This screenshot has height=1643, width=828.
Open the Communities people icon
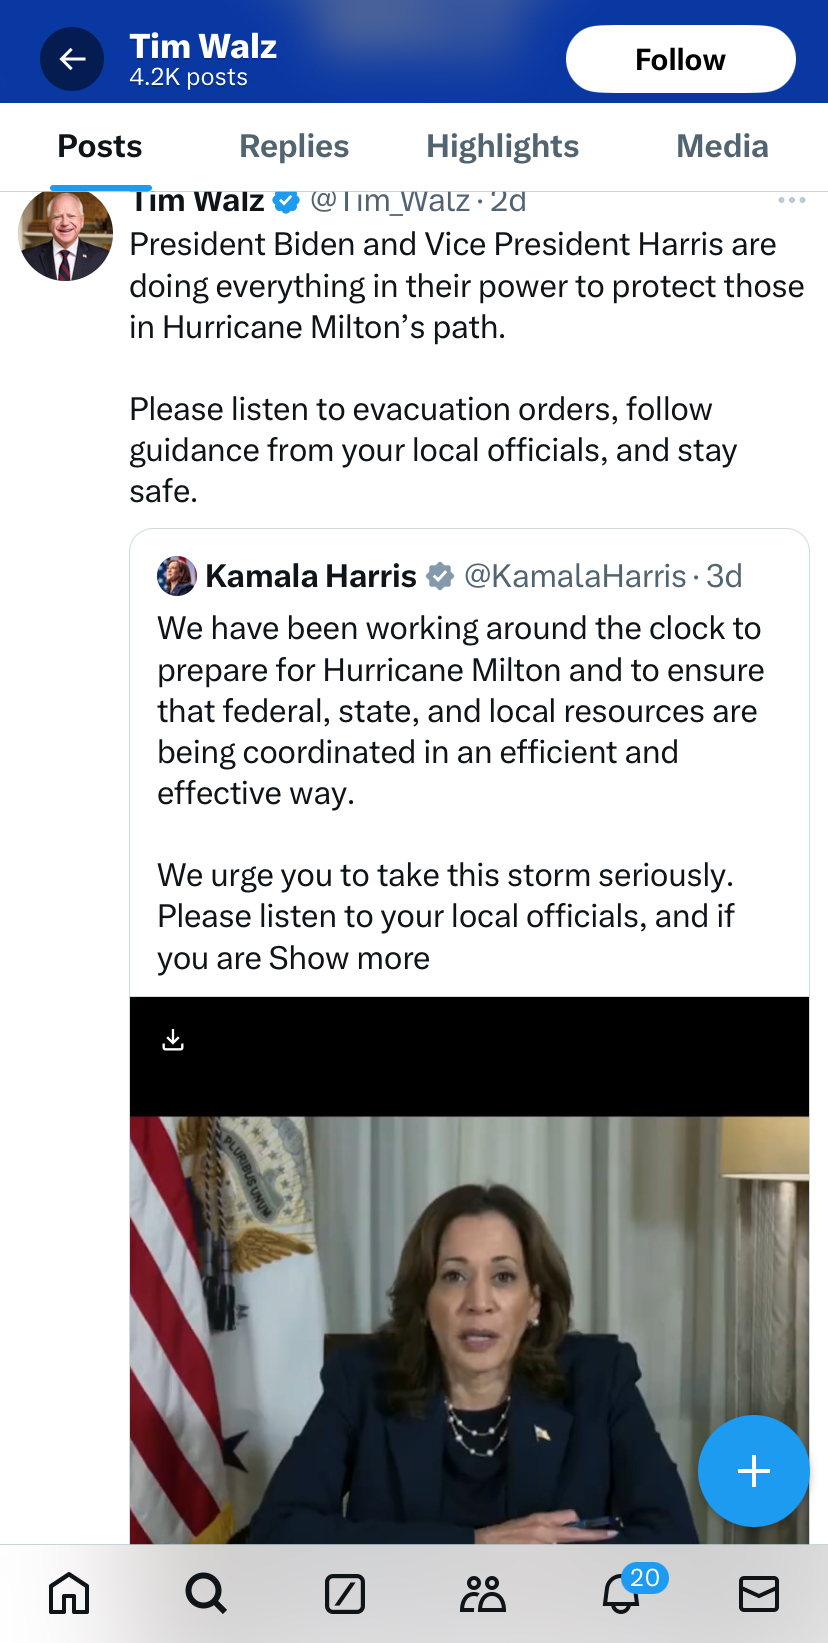tap(483, 1593)
